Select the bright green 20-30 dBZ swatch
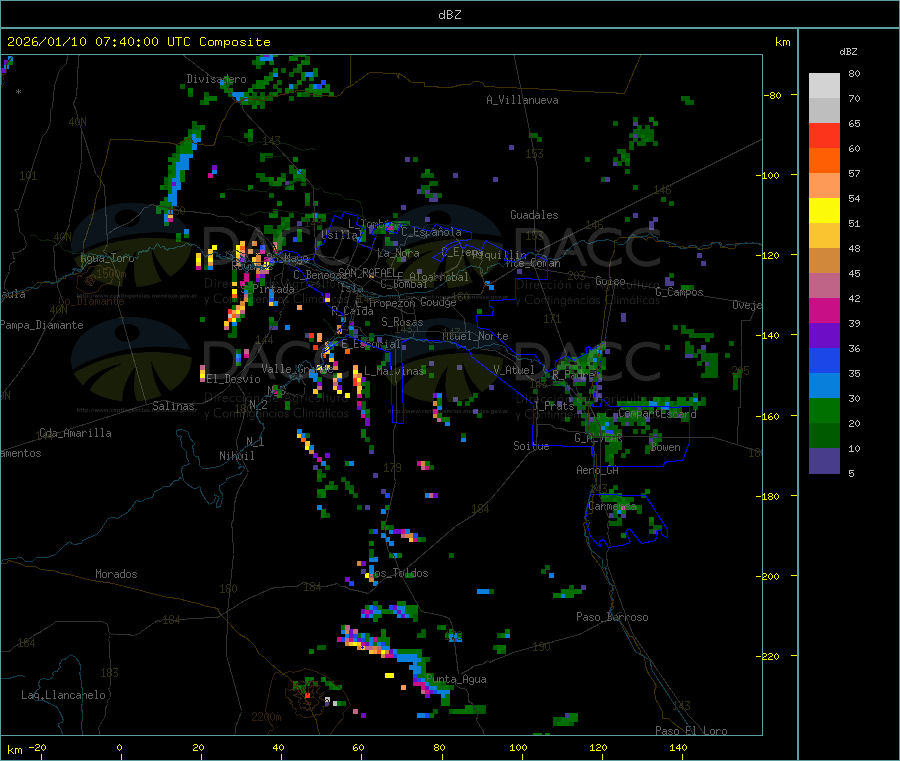 point(824,410)
